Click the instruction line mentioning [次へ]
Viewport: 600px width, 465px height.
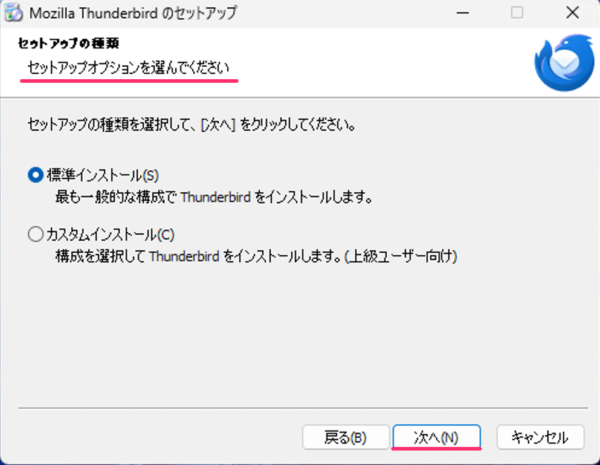tap(192, 125)
